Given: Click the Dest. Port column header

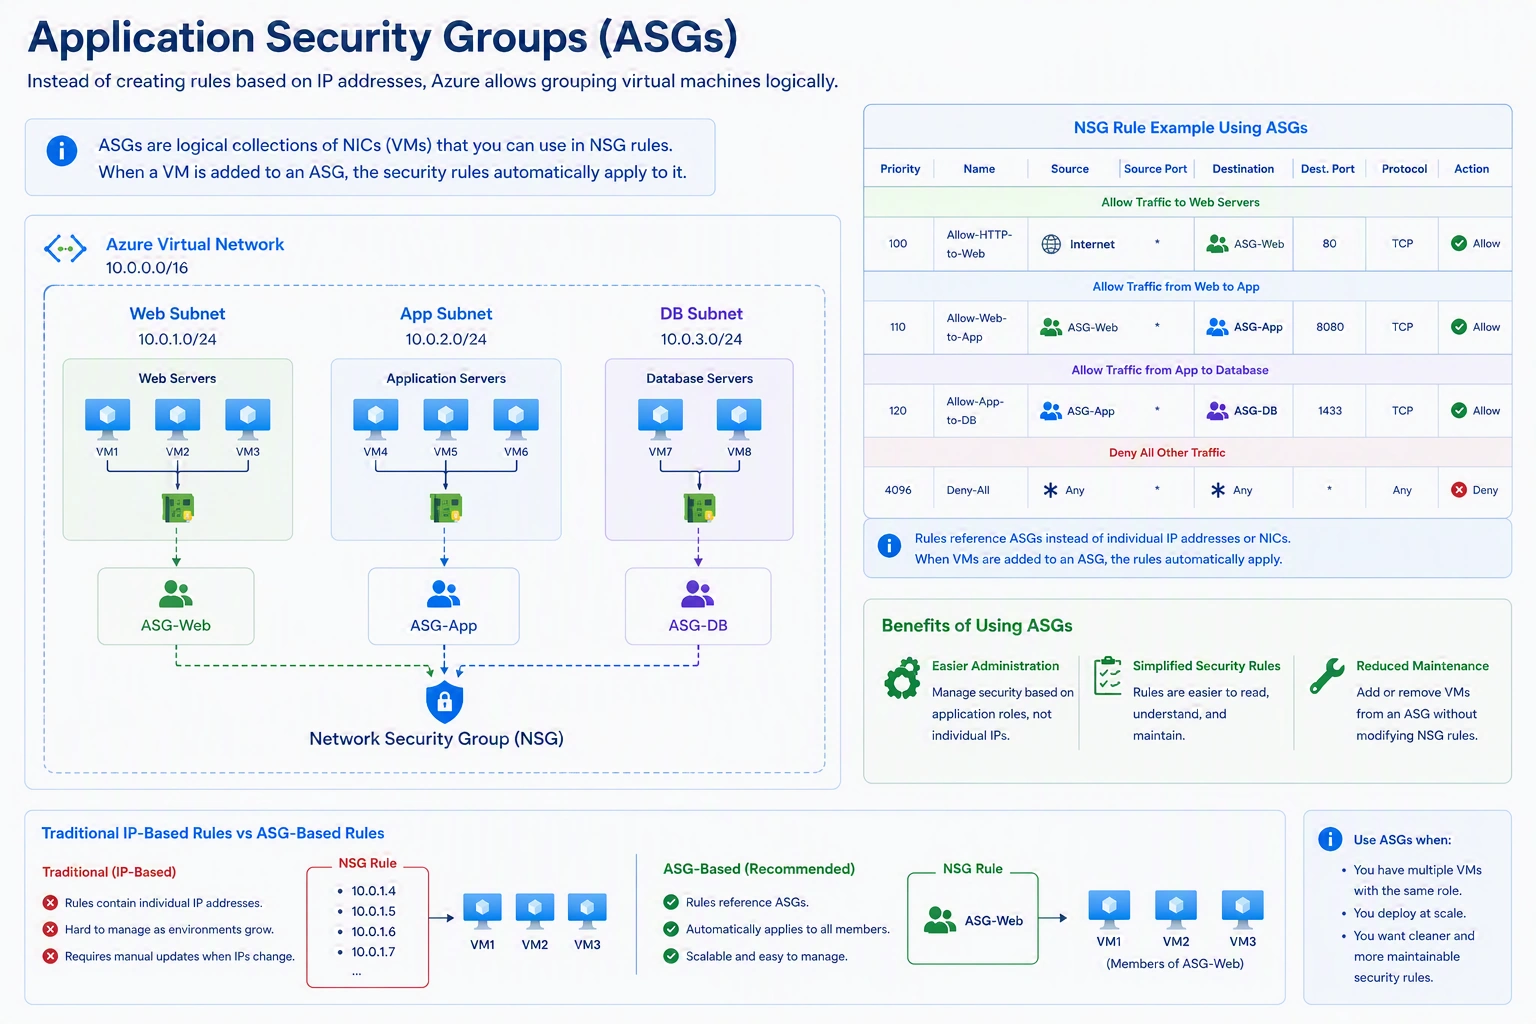Looking at the screenshot, I should point(1328,169).
